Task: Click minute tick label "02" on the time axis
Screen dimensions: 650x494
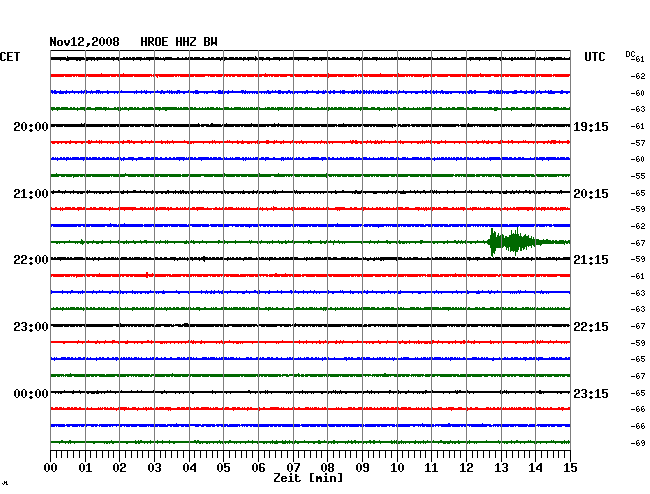Action: coord(119,467)
